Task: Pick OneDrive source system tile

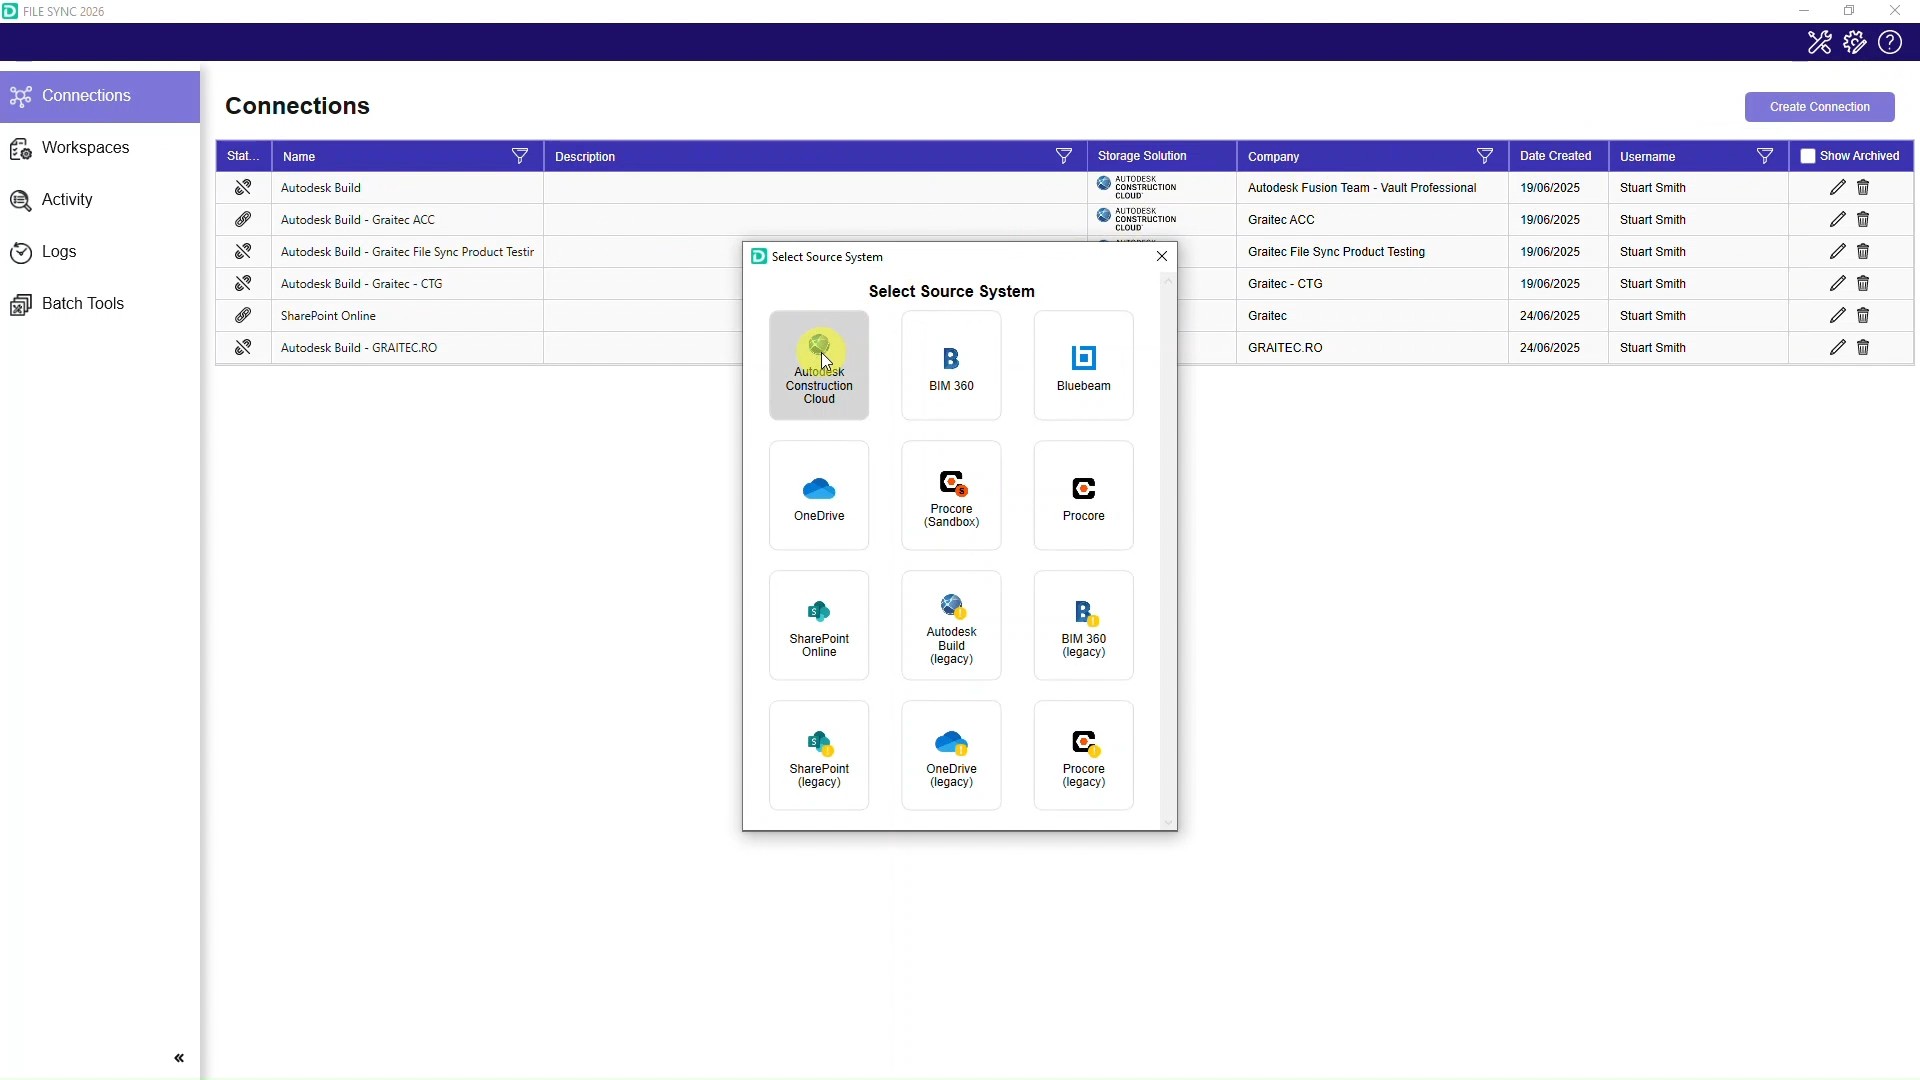Action: [x=819, y=496]
